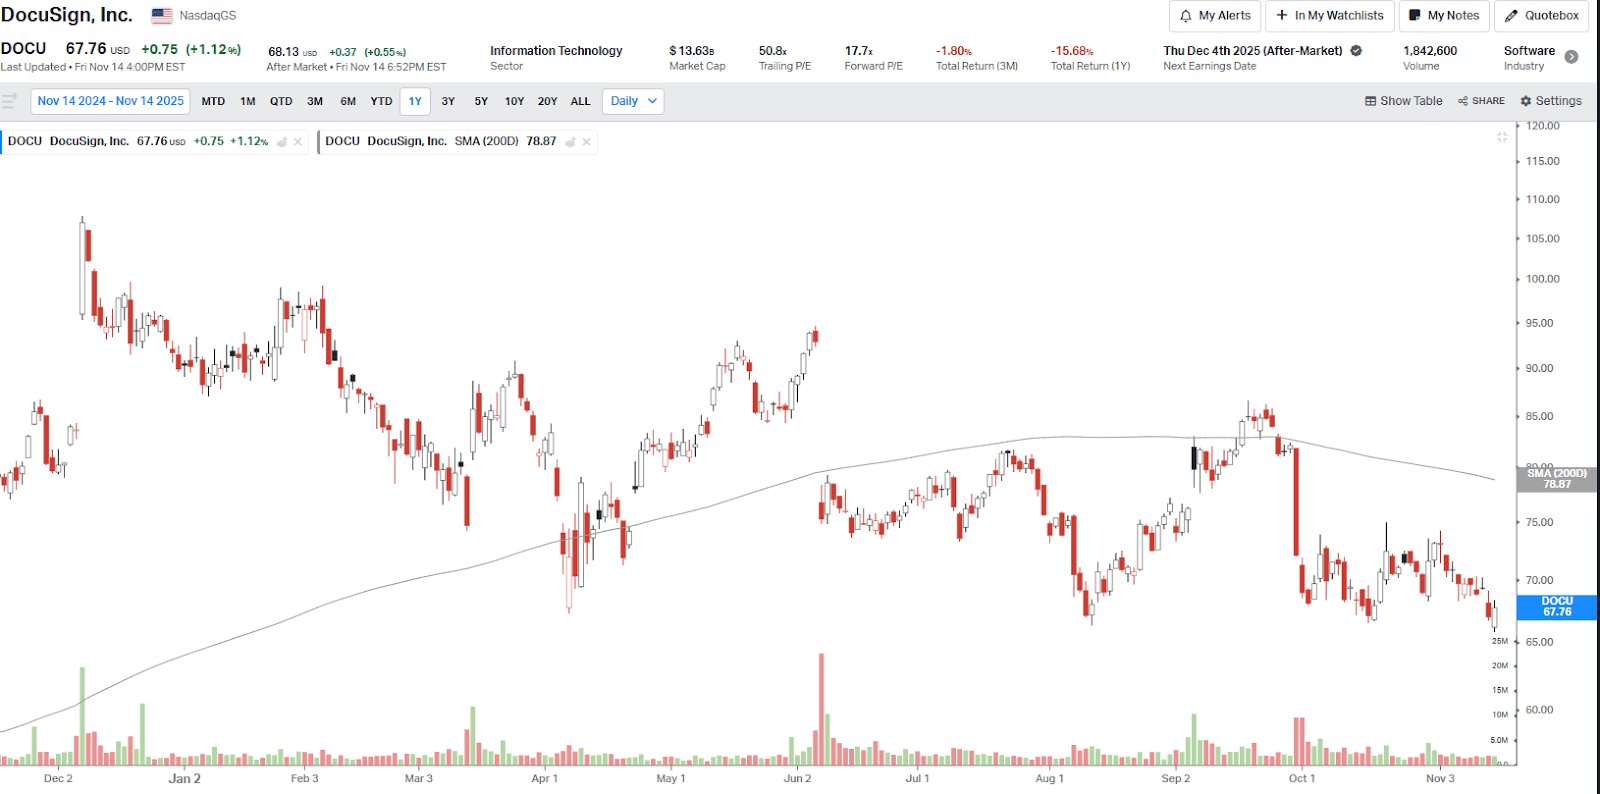Select the 3Y time range
Viewport: 1600px width, 794px height.
pos(448,101)
